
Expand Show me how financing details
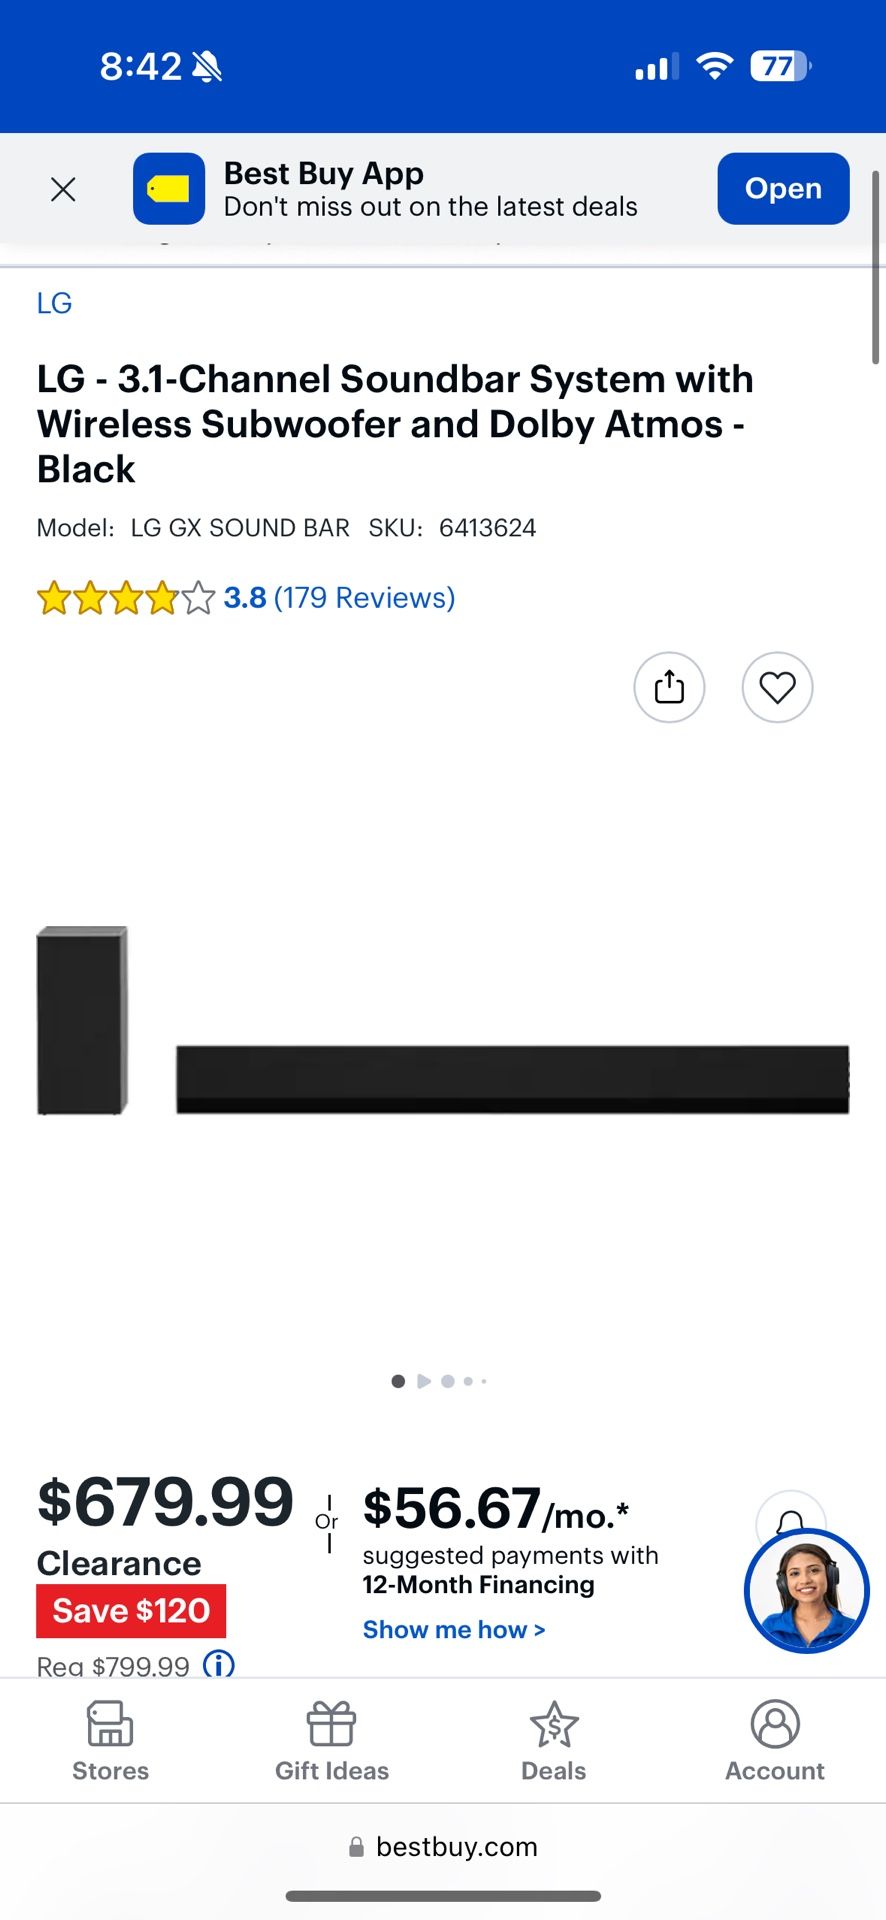(x=454, y=1630)
